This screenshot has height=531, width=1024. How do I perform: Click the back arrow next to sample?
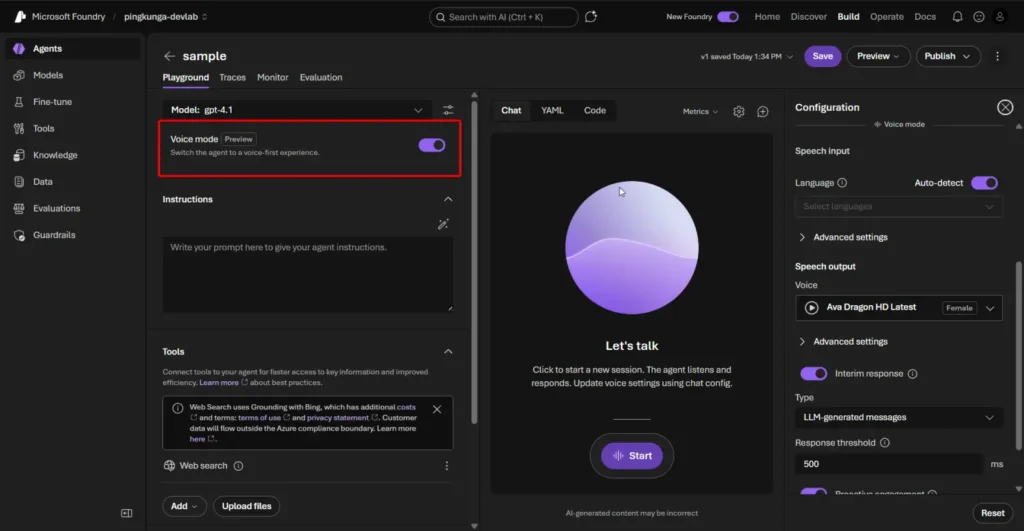click(x=169, y=57)
